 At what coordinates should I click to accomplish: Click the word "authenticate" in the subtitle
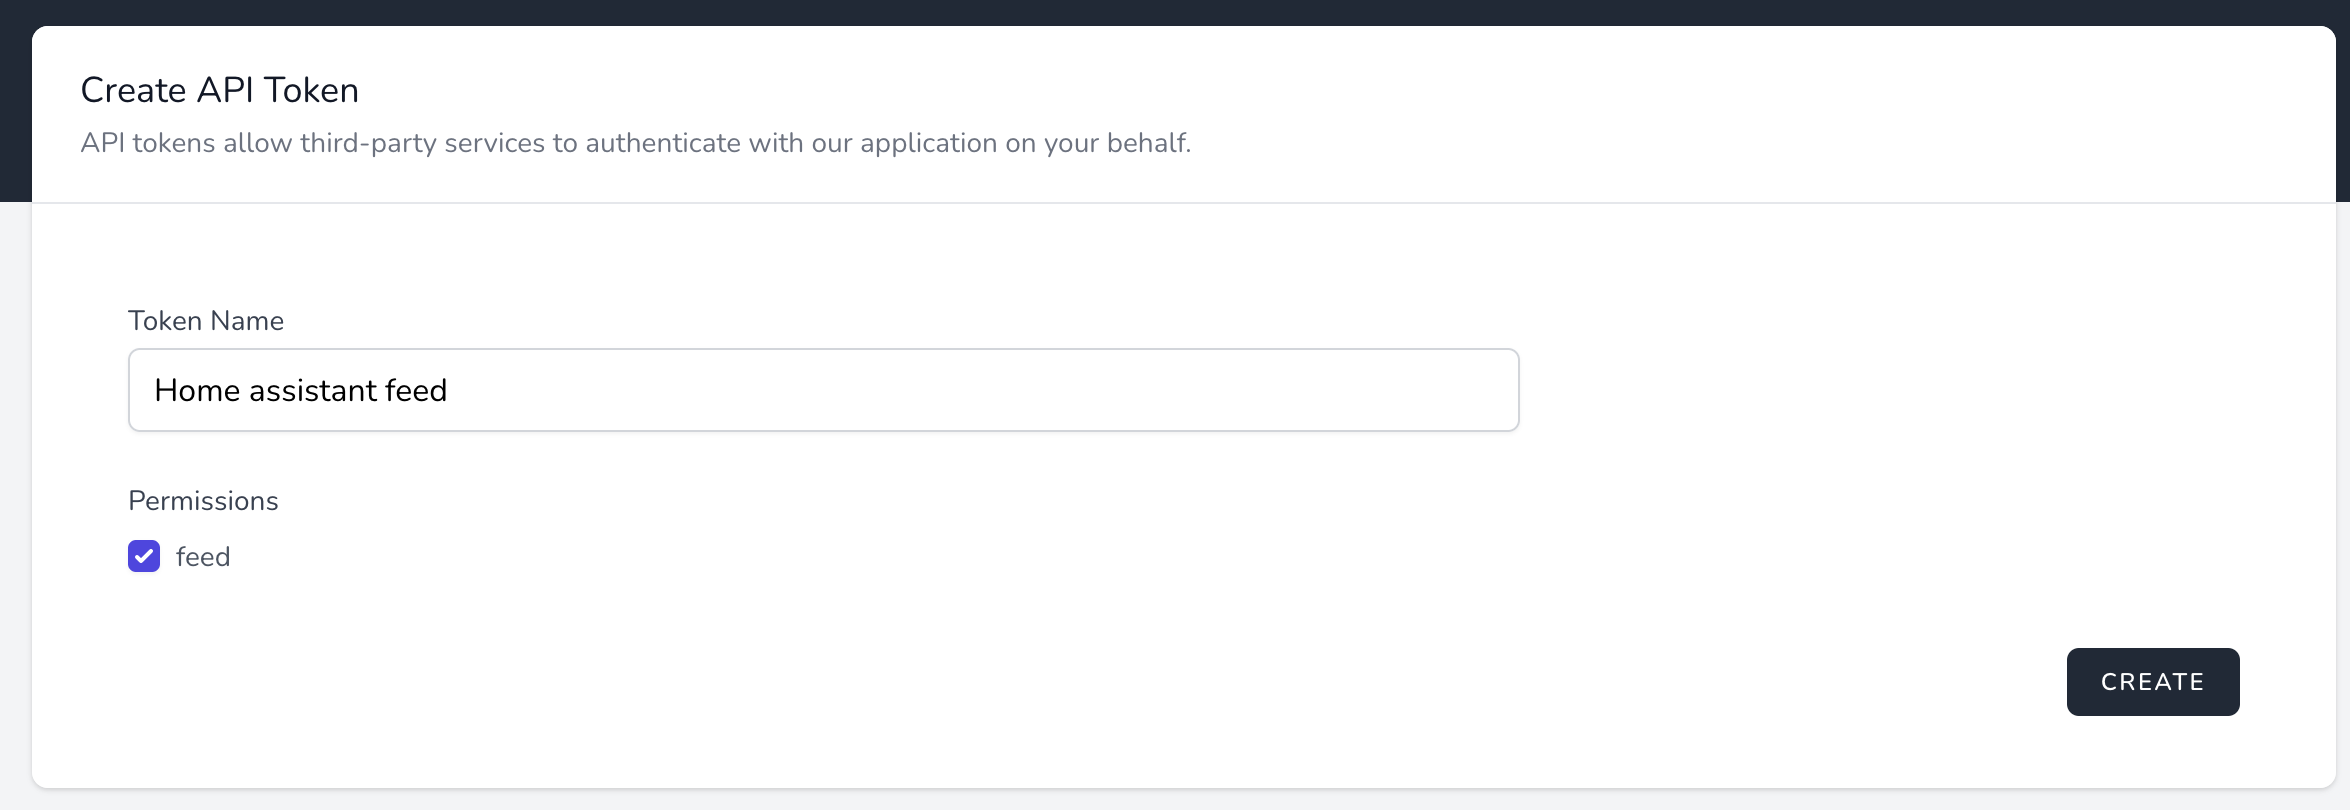(x=663, y=143)
